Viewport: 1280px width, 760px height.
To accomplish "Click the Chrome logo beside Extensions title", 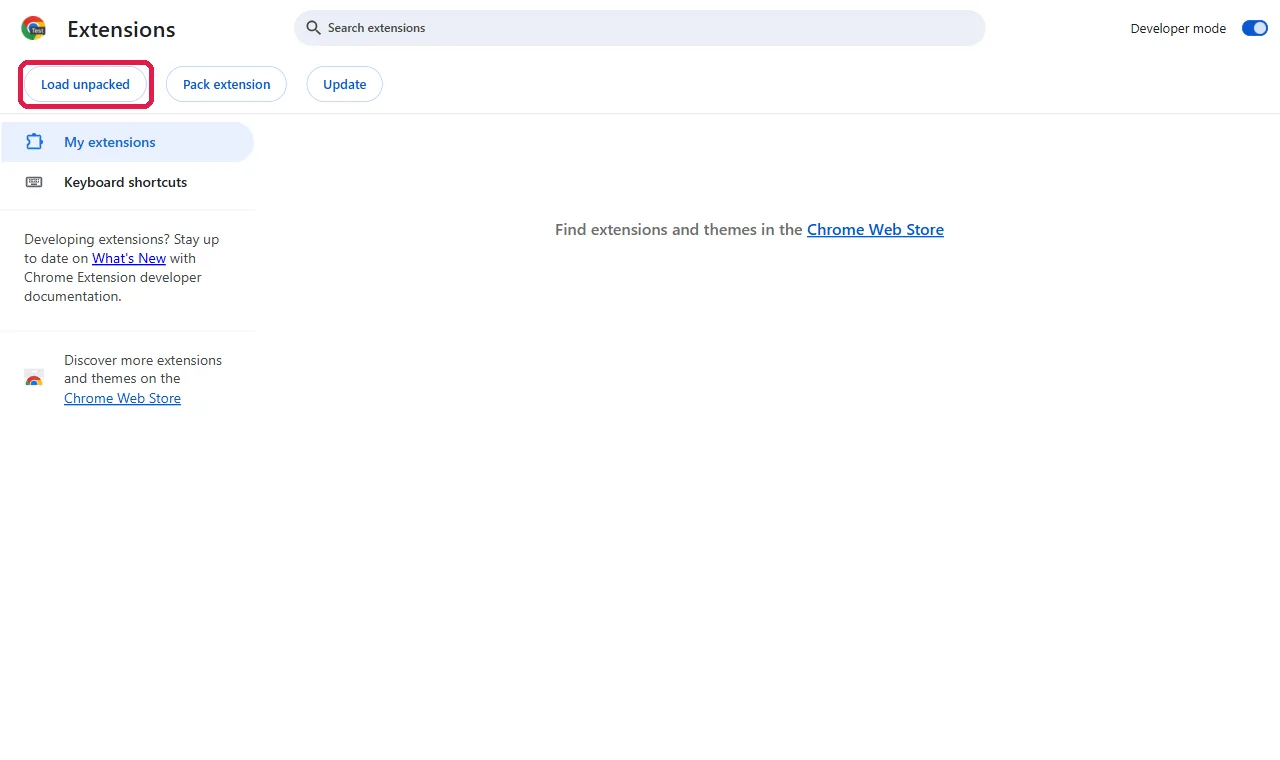I will [34, 29].
